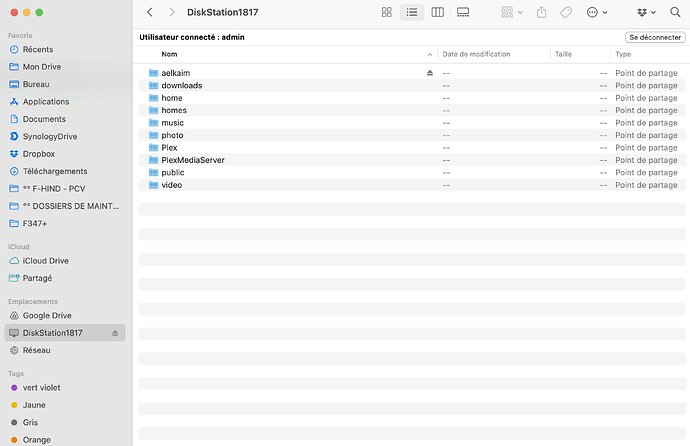The width and height of the screenshot is (690, 446).
Task: Open the DOSSIERS DE MAINT… folder
Action: 65,206
